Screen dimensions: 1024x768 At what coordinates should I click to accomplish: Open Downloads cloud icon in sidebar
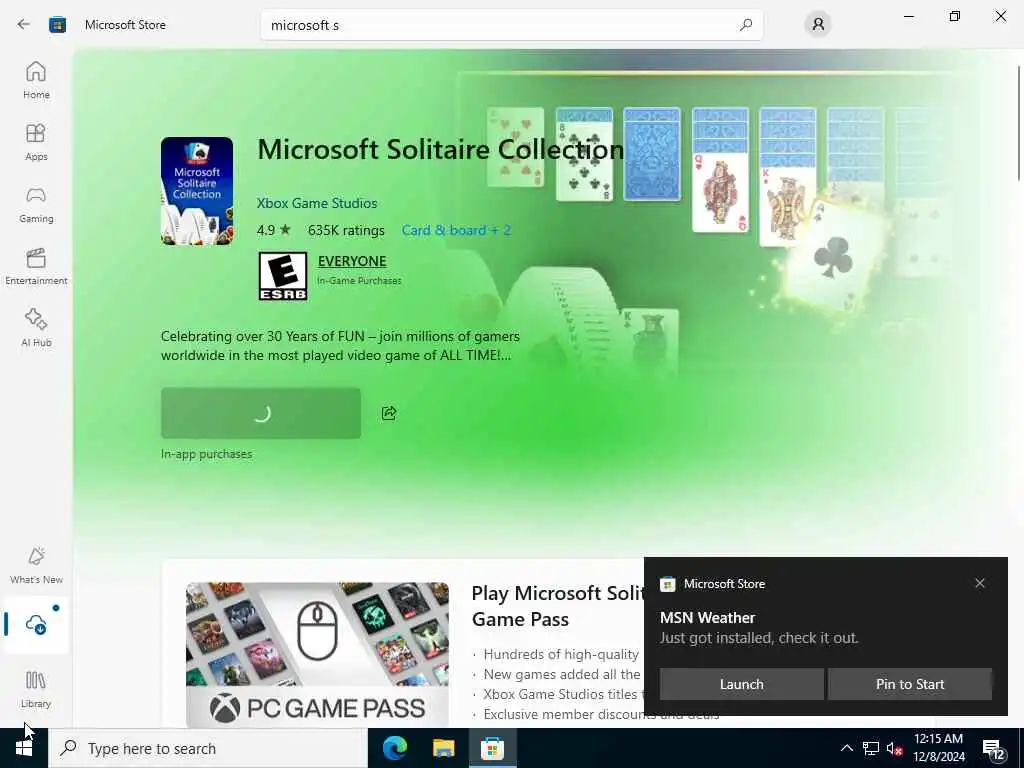[x=36, y=625]
